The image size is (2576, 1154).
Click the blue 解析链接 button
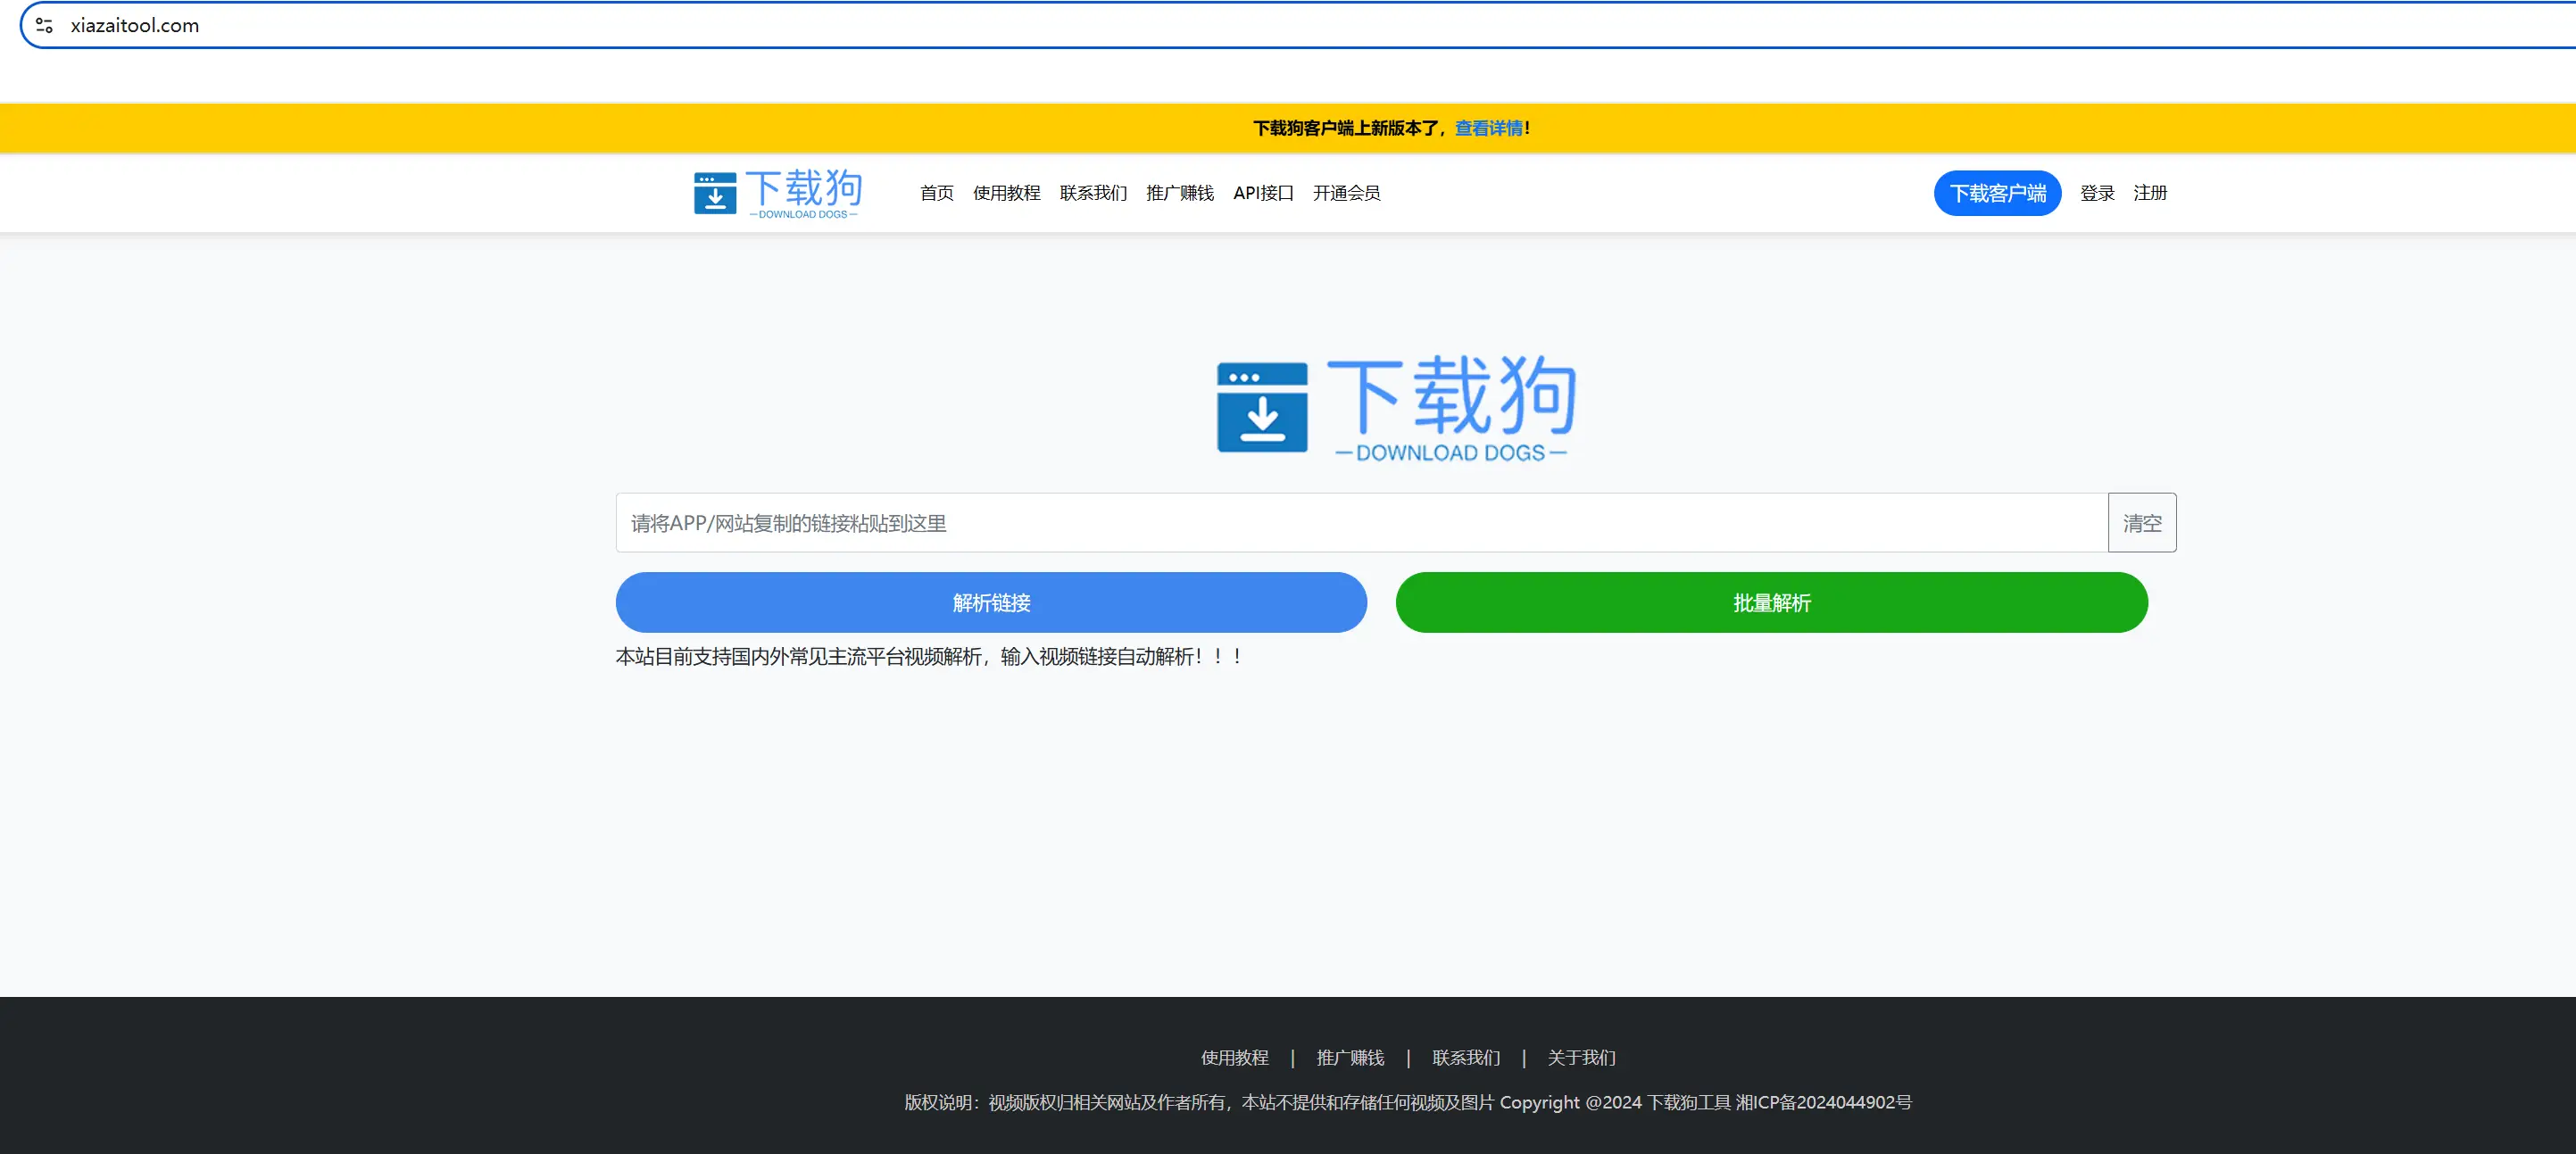(x=991, y=602)
